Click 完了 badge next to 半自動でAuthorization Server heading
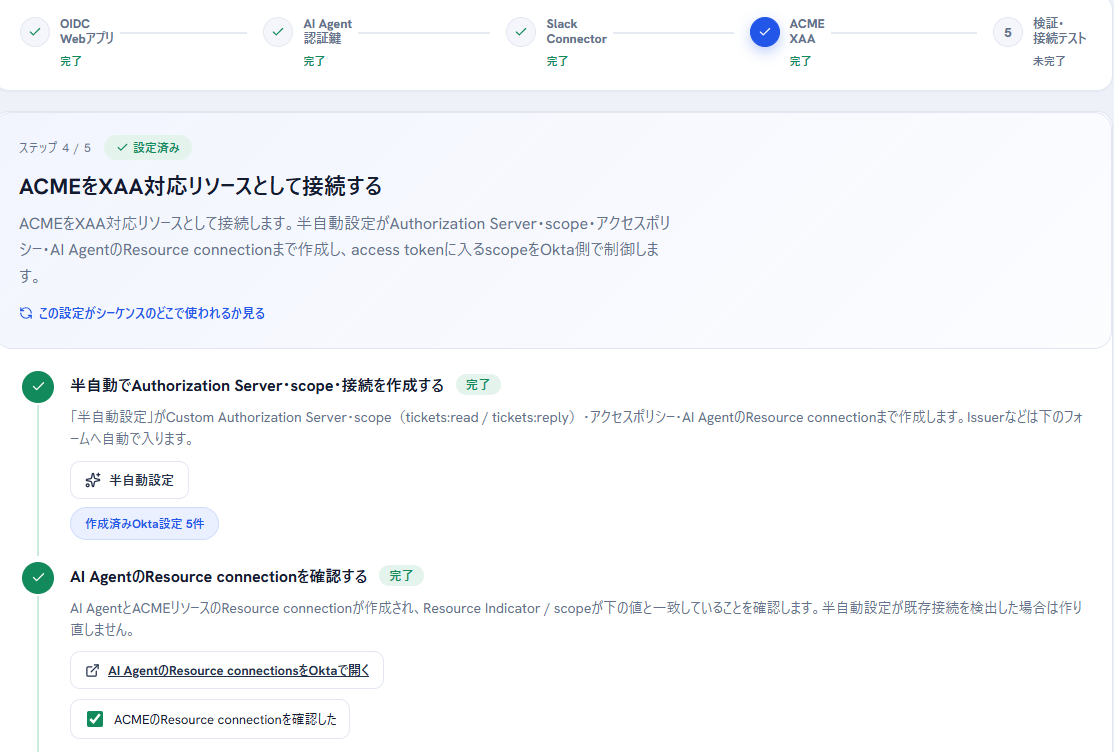 478,385
